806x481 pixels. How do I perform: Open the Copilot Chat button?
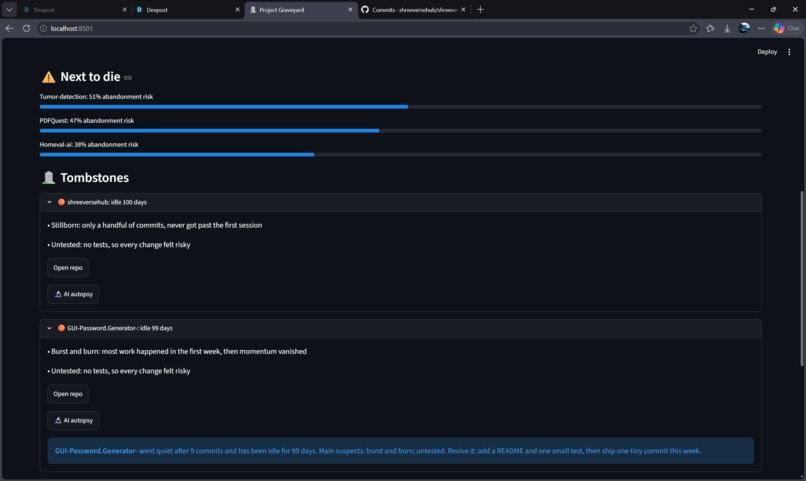[x=786, y=28]
